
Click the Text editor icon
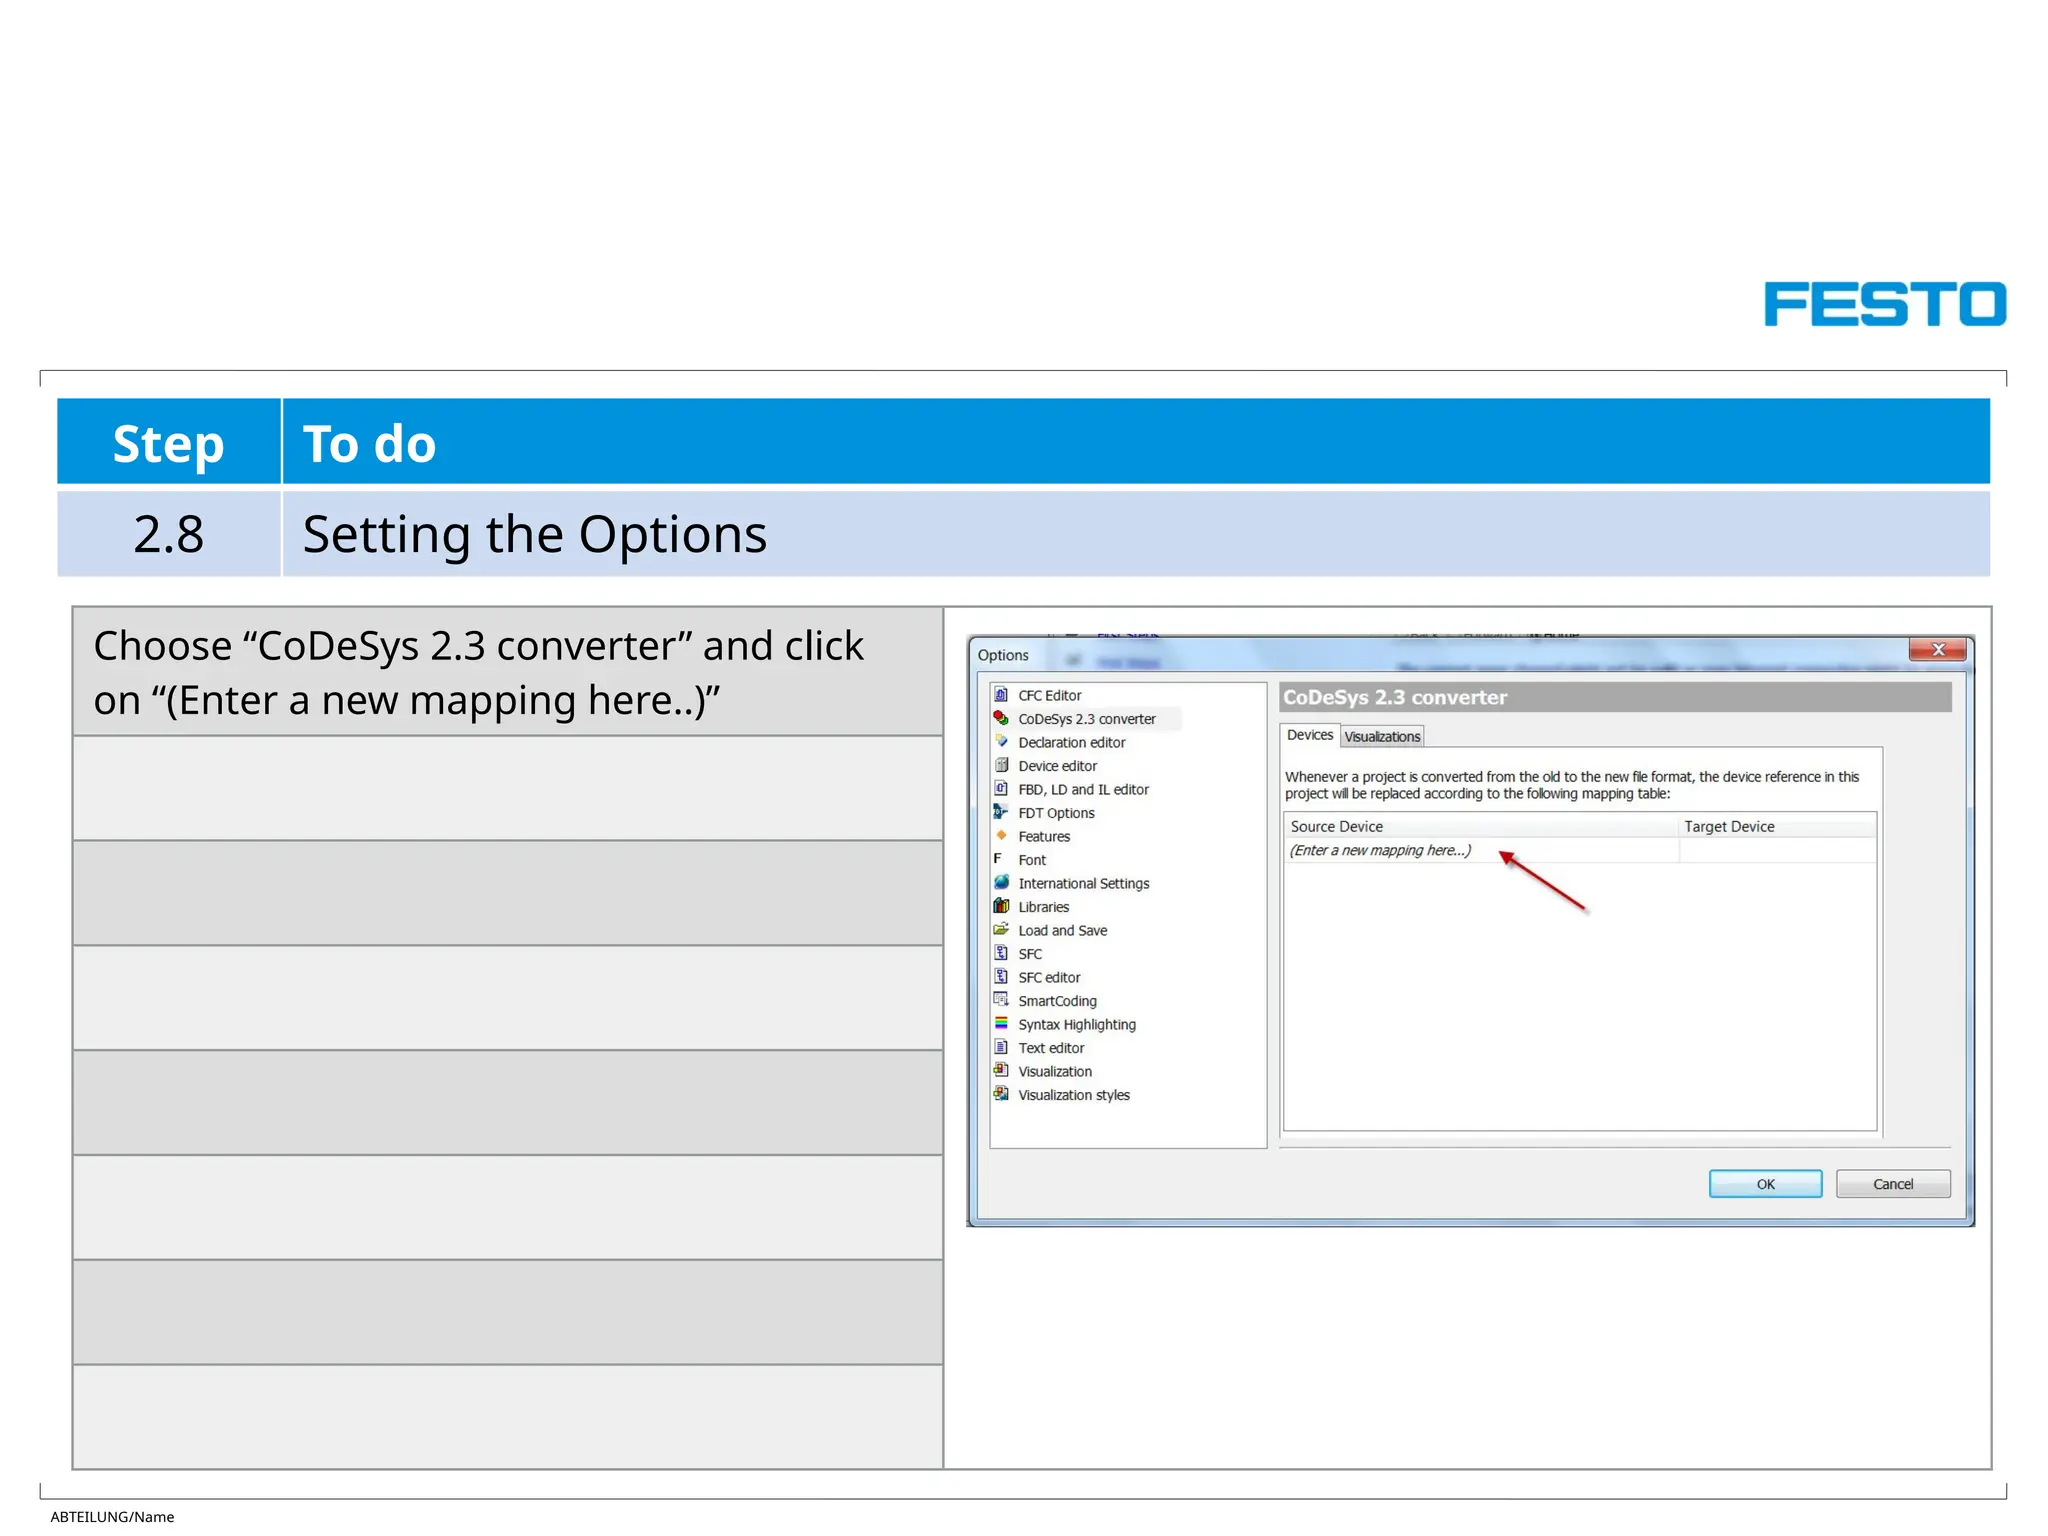pos(1001,1047)
